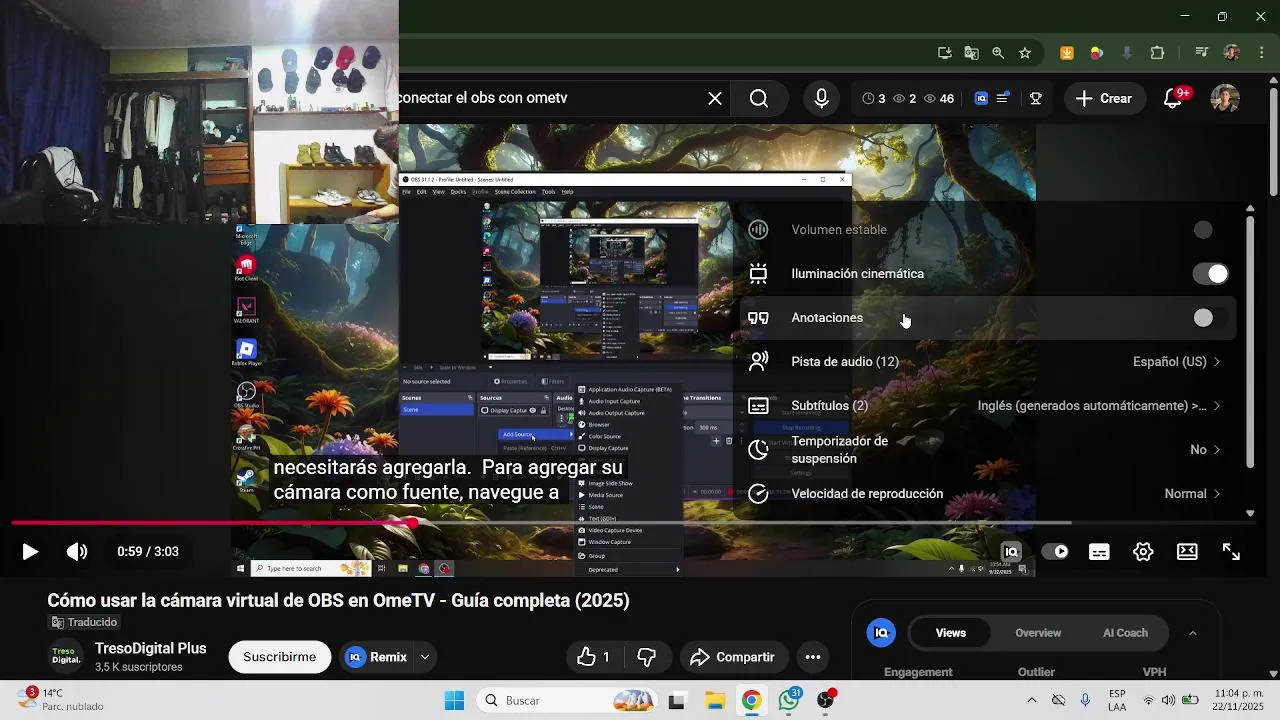Select the Views tab in vidIQ panel

click(951, 633)
